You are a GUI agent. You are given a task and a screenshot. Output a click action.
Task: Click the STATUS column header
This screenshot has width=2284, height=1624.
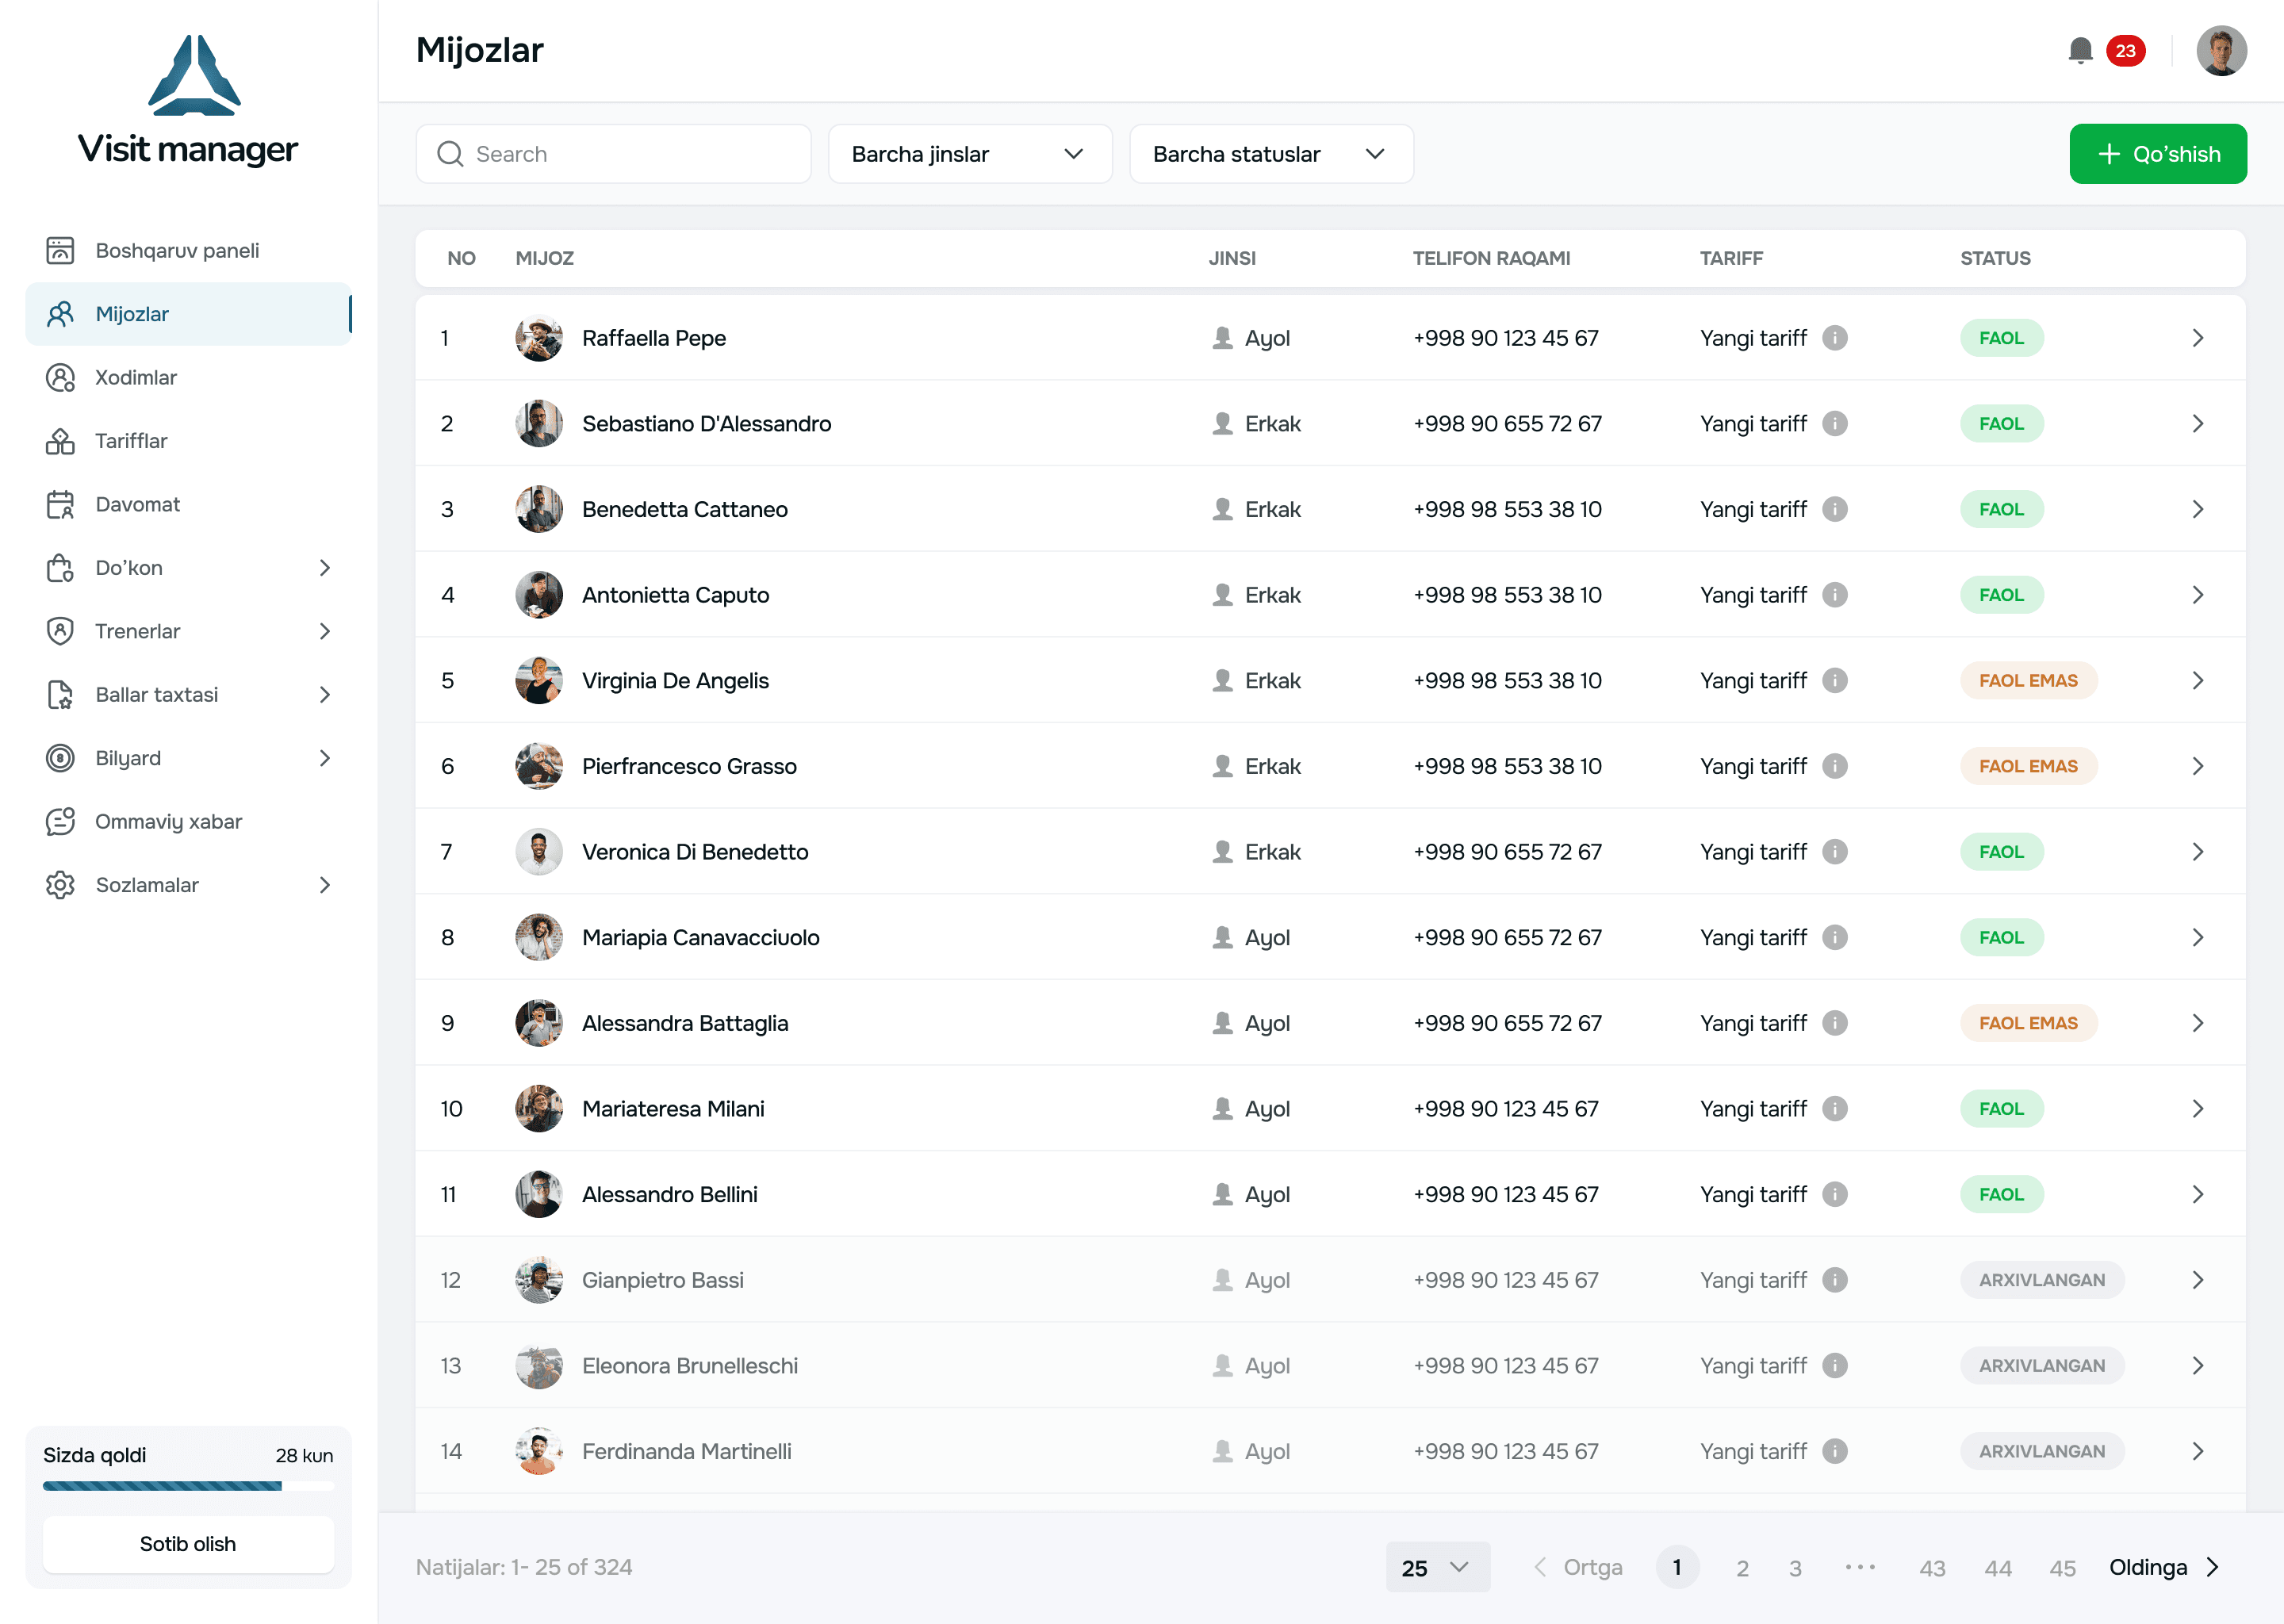tap(1995, 258)
